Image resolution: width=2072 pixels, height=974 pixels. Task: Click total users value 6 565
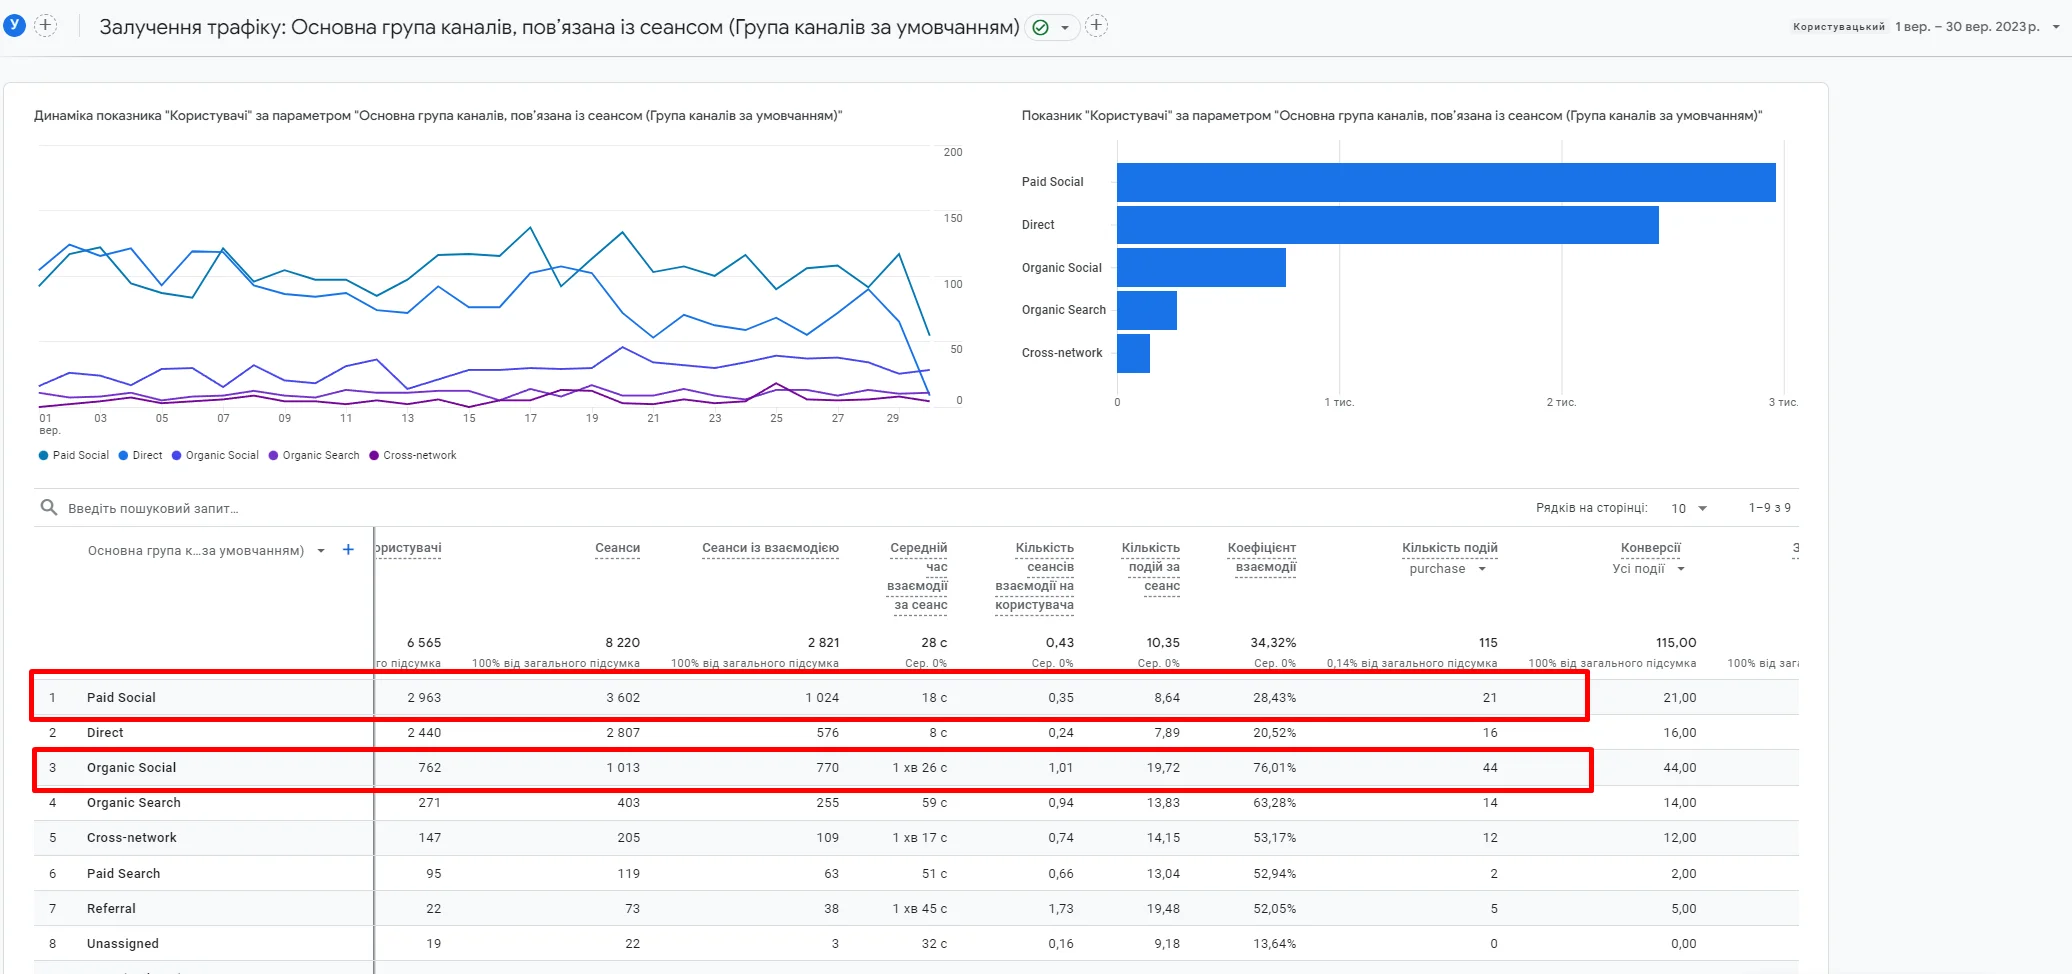click(424, 643)
